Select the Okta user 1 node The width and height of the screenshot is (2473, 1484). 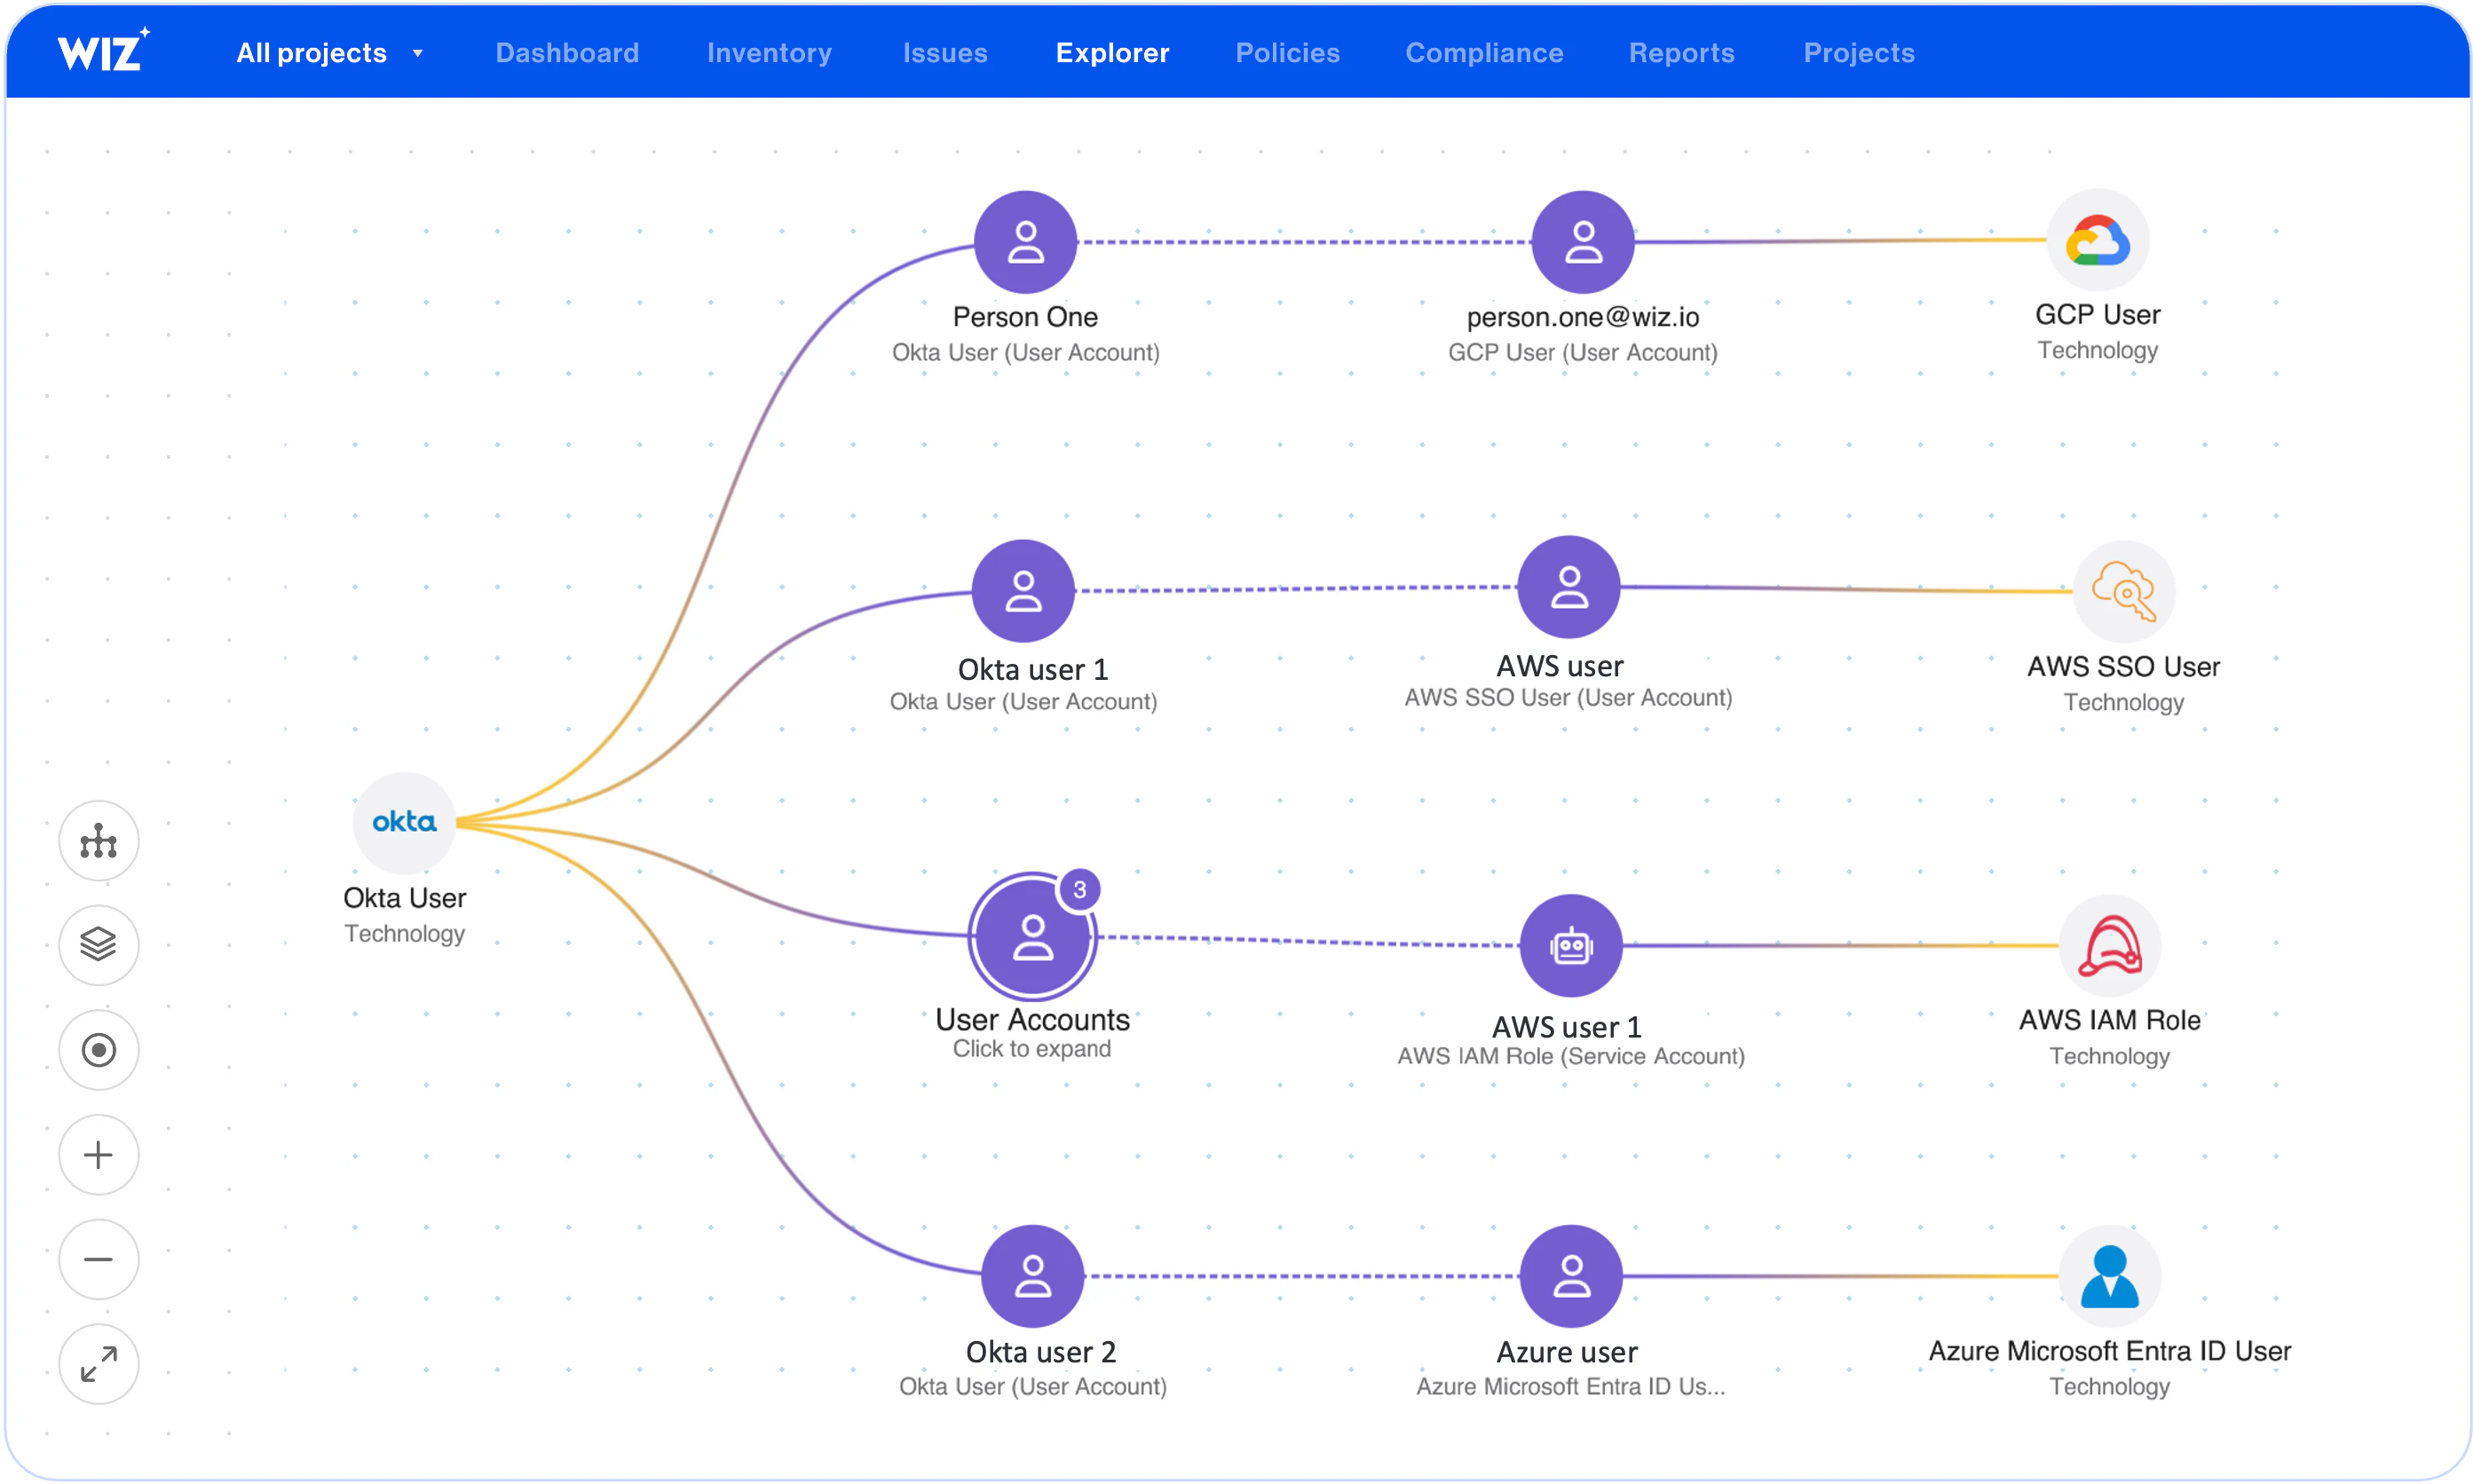[x=1023, y=591]
